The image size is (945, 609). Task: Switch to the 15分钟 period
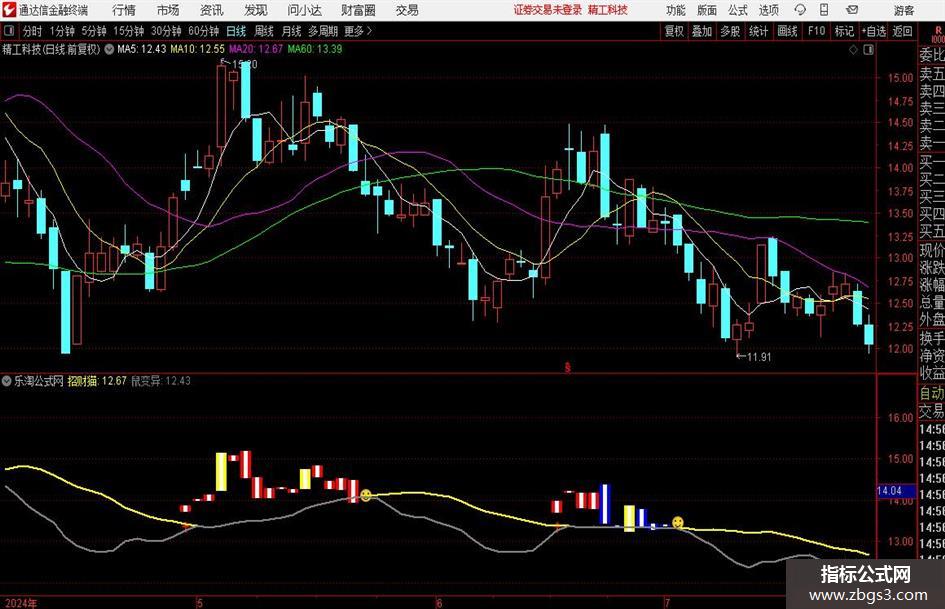tap(128, 31)
